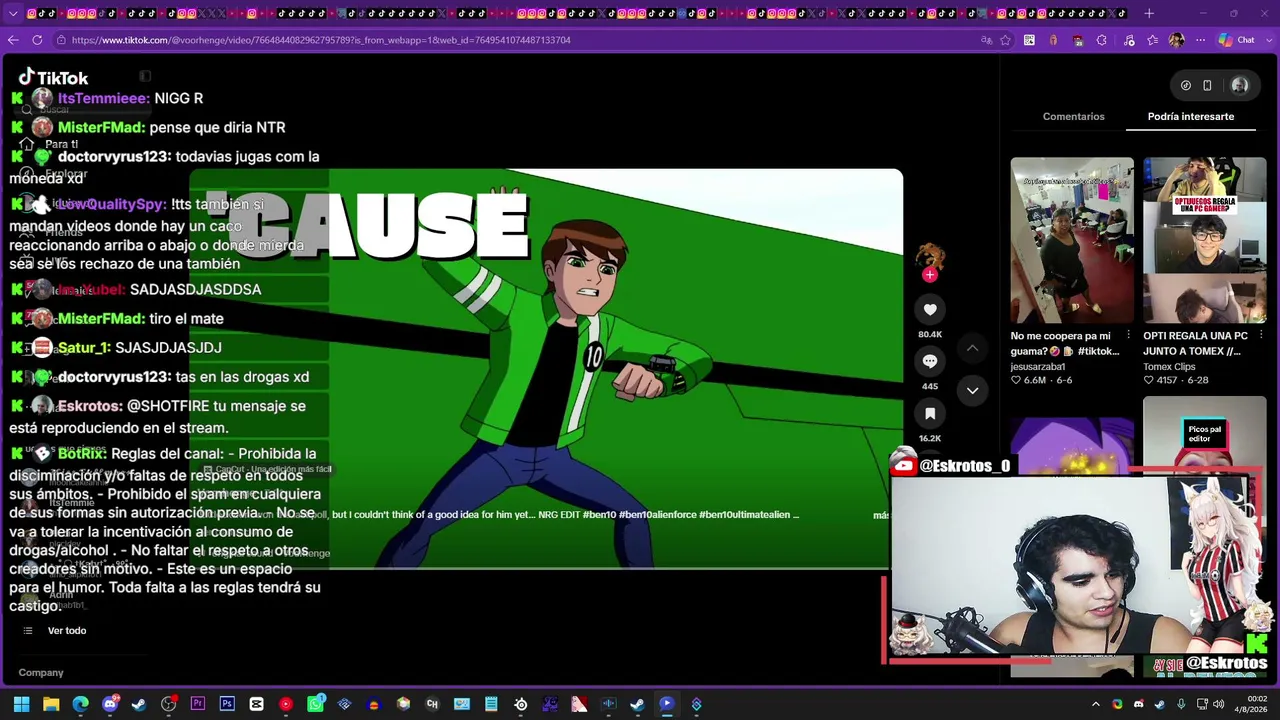Open the 'Picos pal editor' video thumbnail
Viewport: 1280px width, 720px height.
pos(1205,433)
